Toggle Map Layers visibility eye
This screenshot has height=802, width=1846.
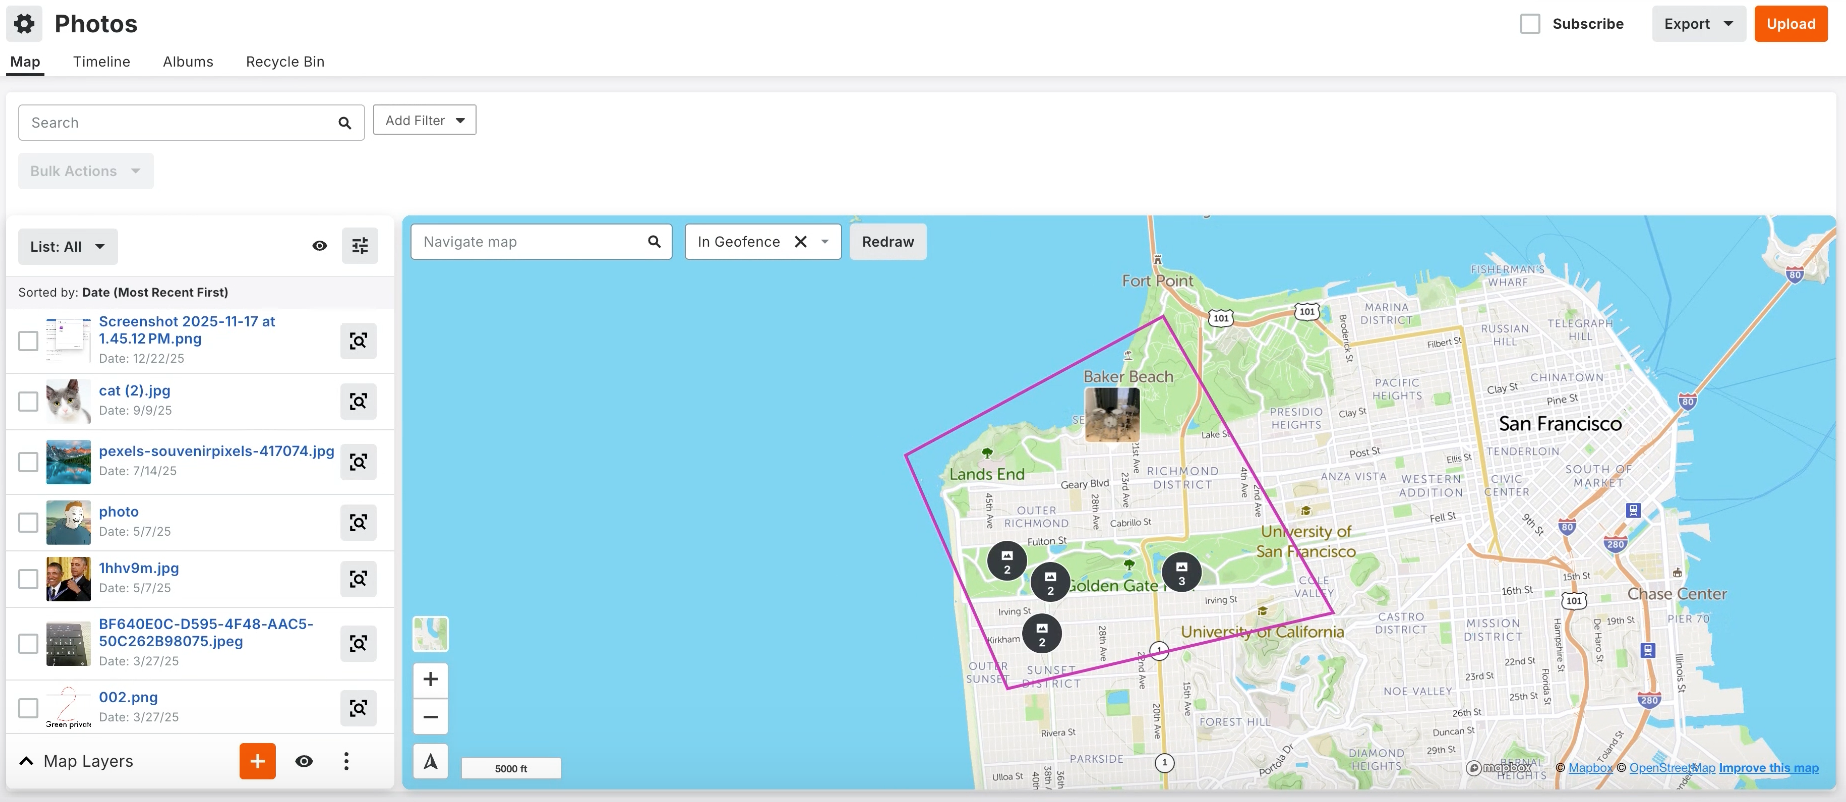(x=305, y=761)
